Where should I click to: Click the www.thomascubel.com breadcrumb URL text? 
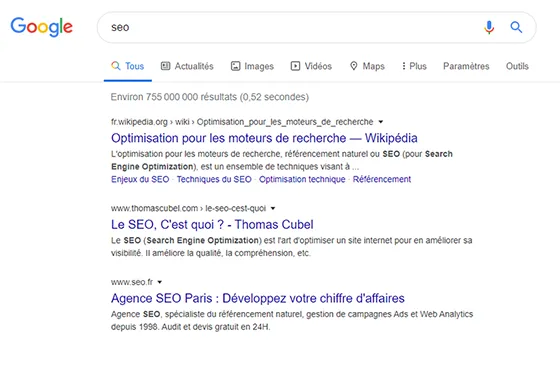(x=189, y=208)
